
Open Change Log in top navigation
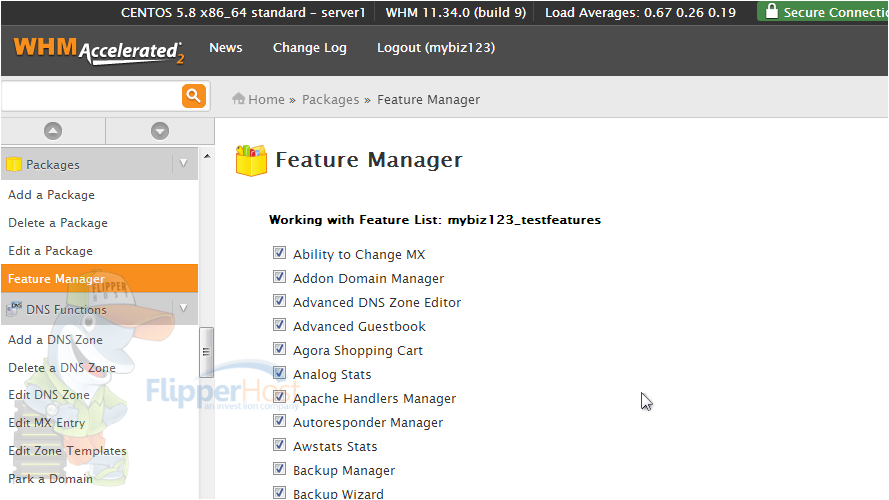click(x=310, y=48)
